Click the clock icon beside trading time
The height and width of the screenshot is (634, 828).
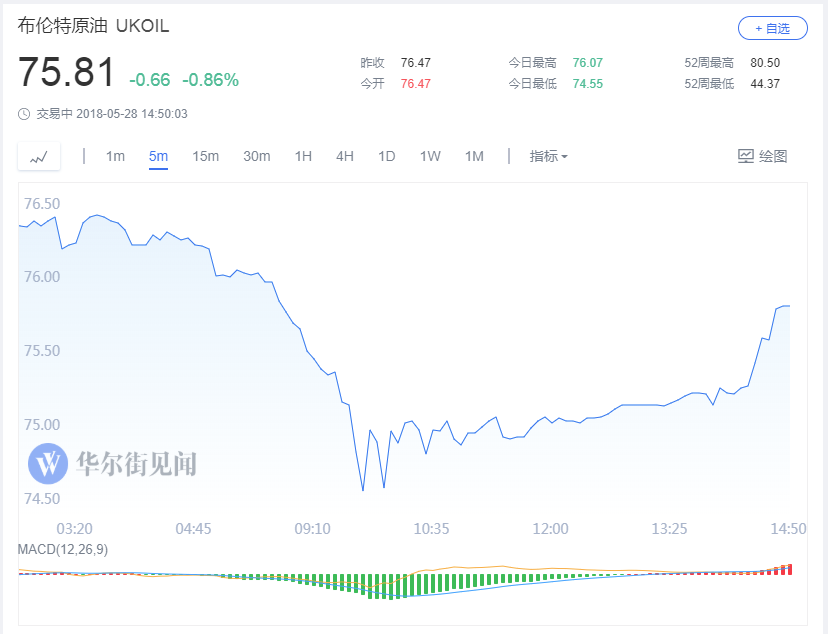click(x=24, y=114)
